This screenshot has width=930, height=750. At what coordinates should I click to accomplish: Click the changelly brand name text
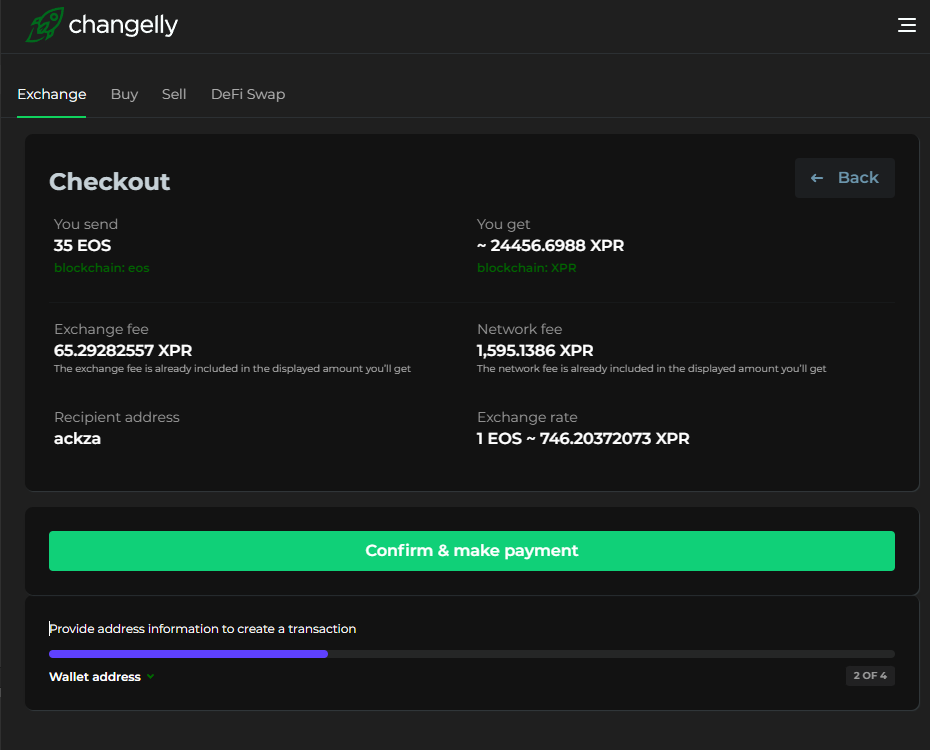click(123, 25)
